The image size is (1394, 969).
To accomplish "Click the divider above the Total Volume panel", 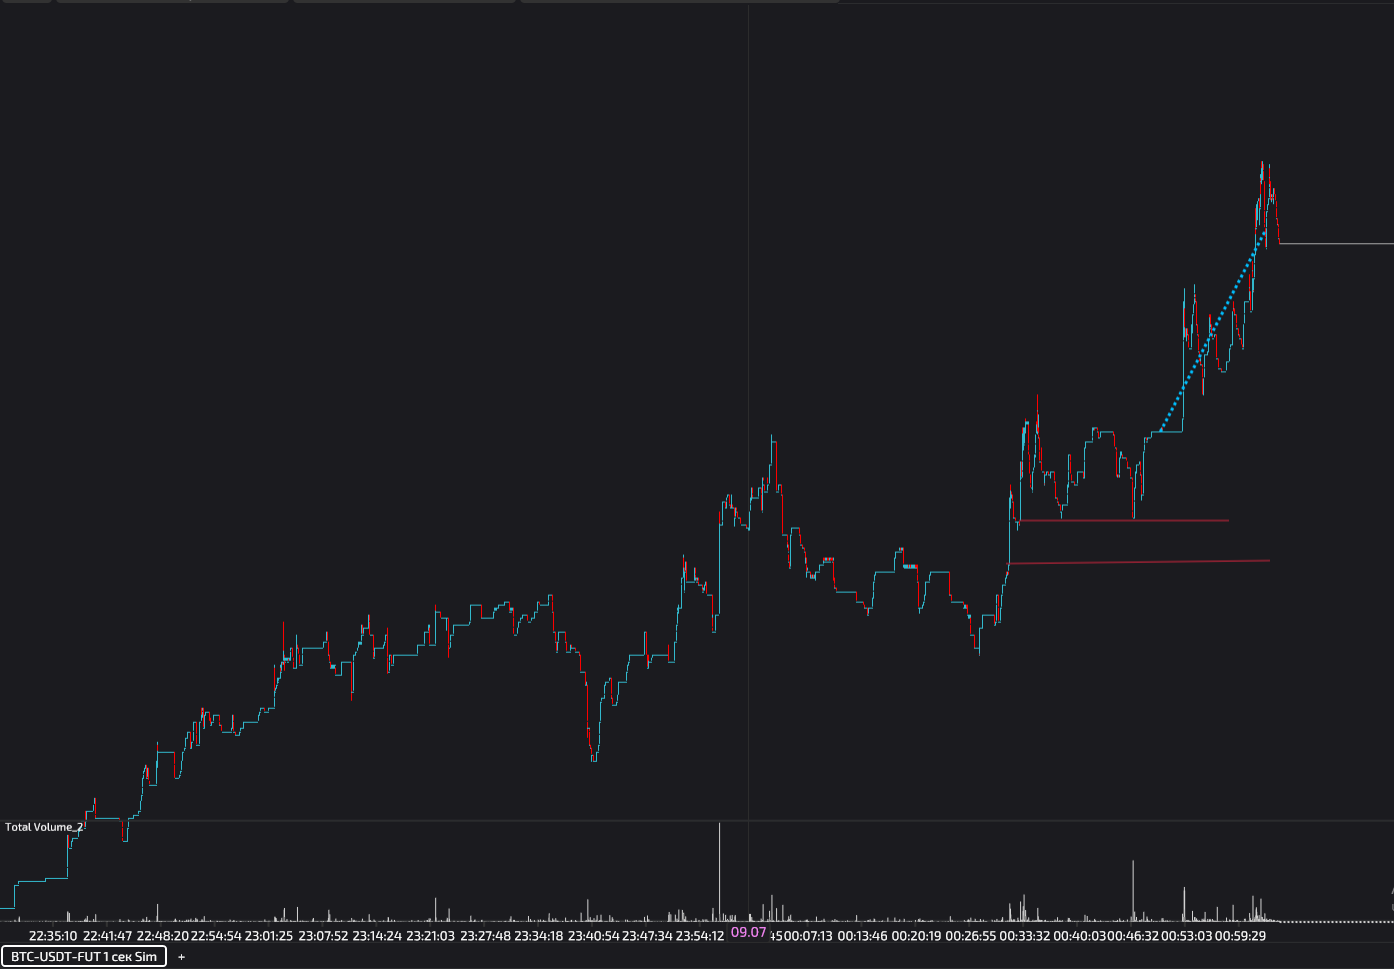I will click(x=697, y=821).
